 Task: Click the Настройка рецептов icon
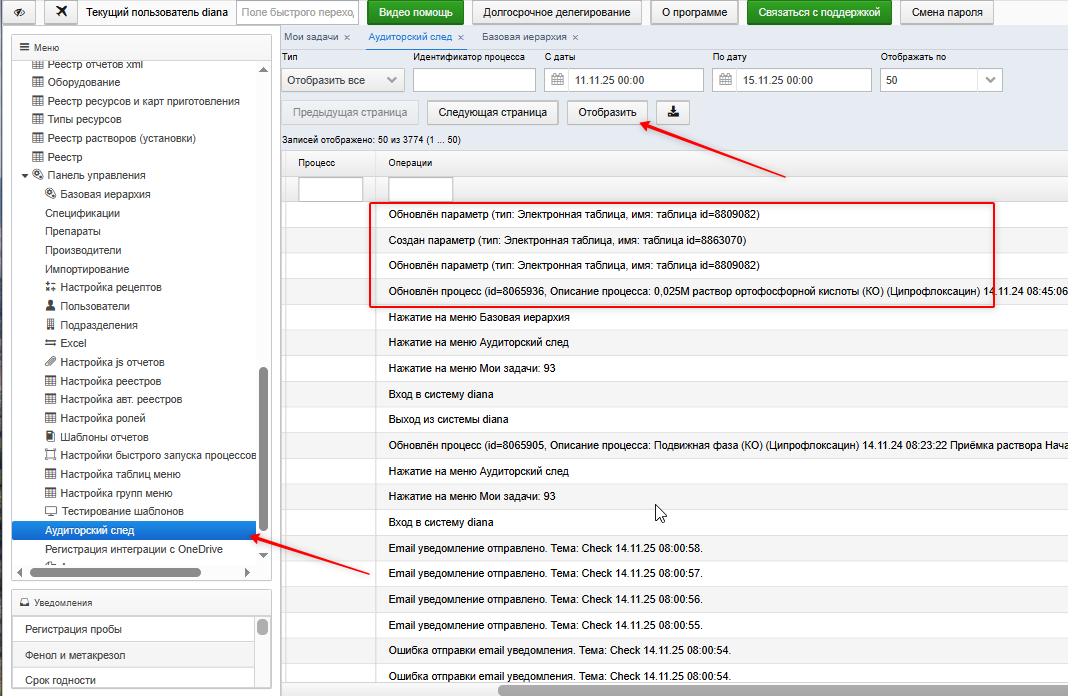pos(50,287)
